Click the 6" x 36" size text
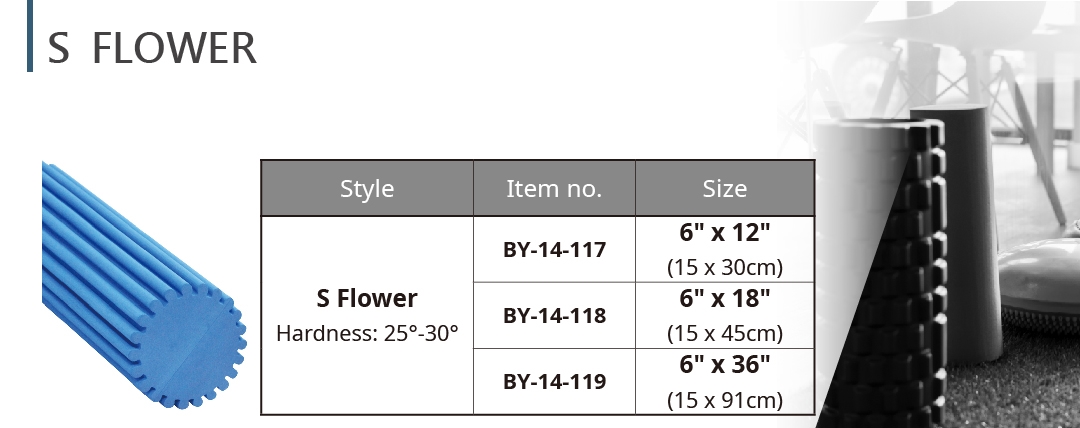 pos(725,364)
